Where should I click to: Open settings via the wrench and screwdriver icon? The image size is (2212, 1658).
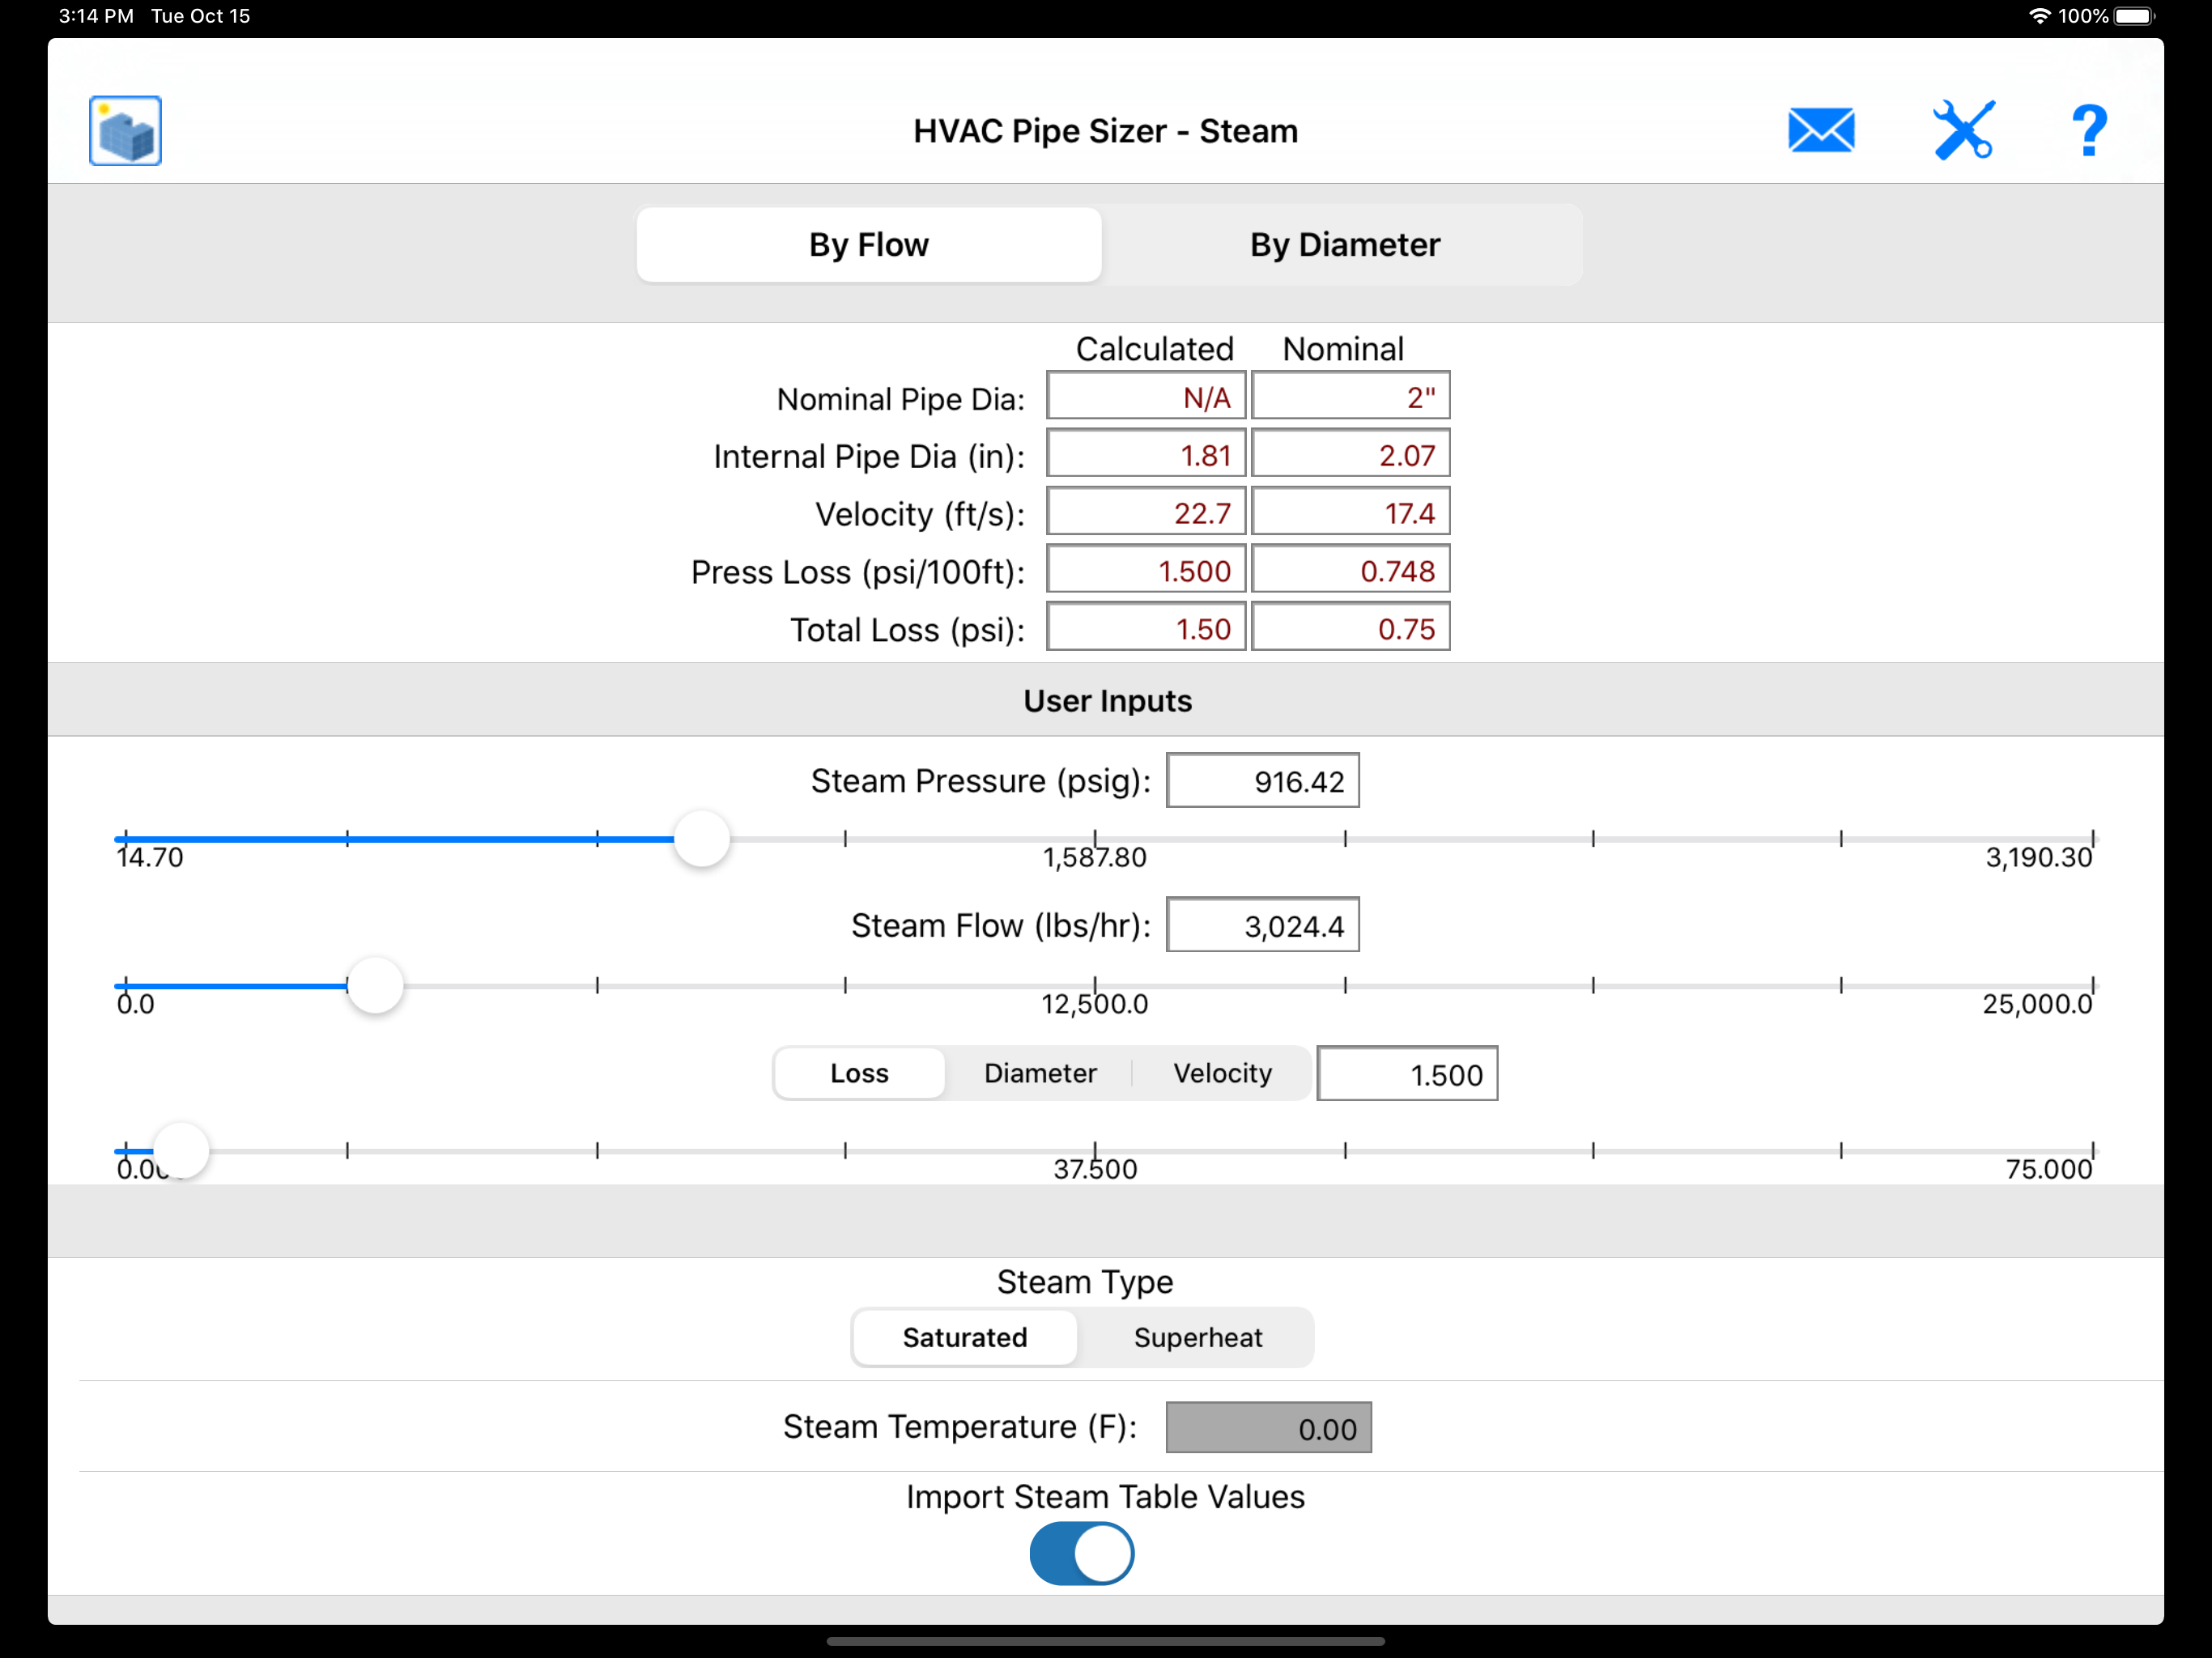(x=1963, y=131)
